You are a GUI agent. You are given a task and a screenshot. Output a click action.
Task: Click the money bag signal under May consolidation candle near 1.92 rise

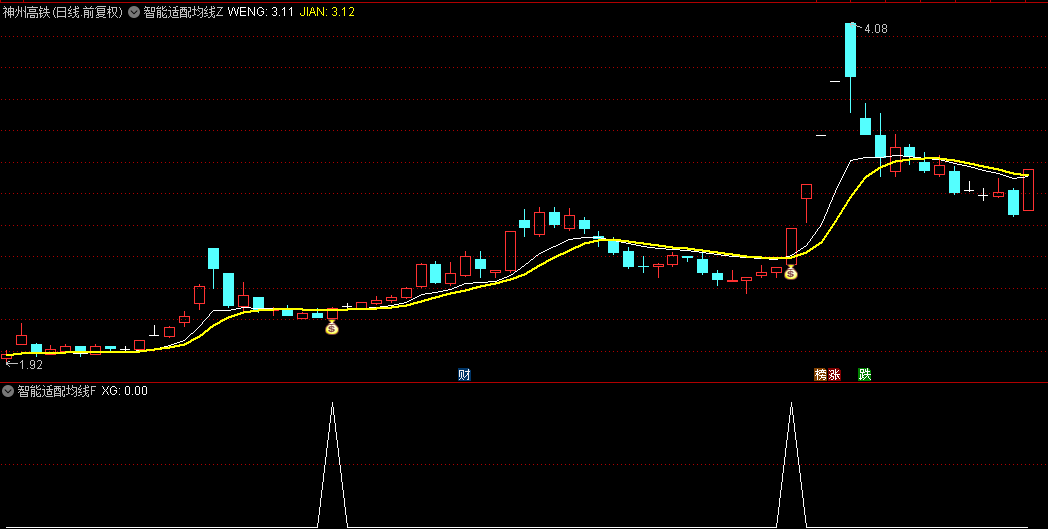tap(332, 328)
